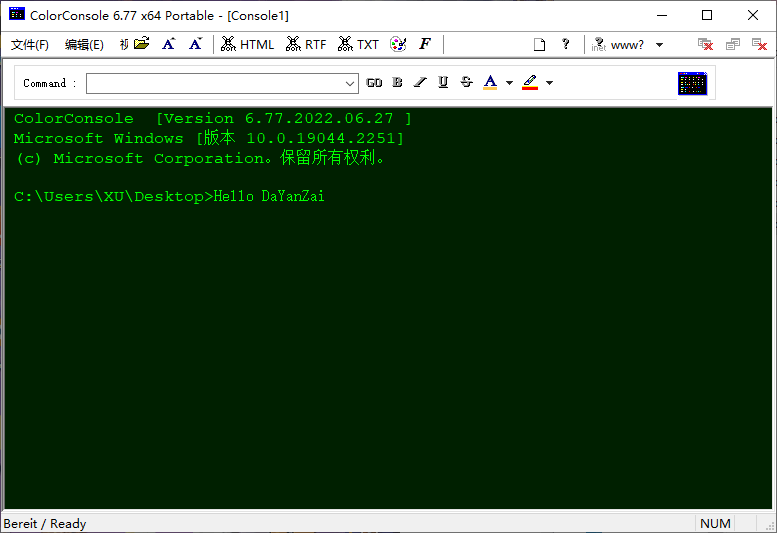Click the Hello DaYanZai text
This screenshot has width=777, height=533.
[x=269, y=197]
